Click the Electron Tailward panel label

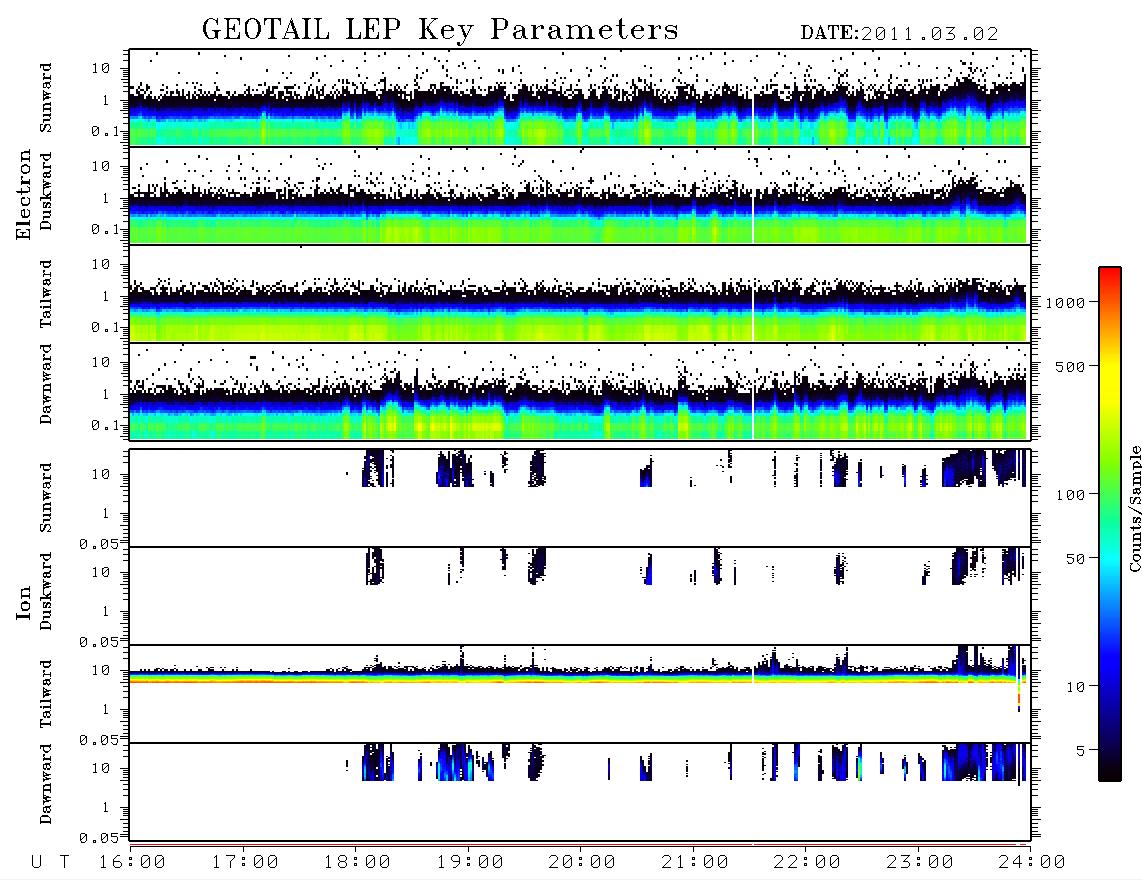(46, 294)
